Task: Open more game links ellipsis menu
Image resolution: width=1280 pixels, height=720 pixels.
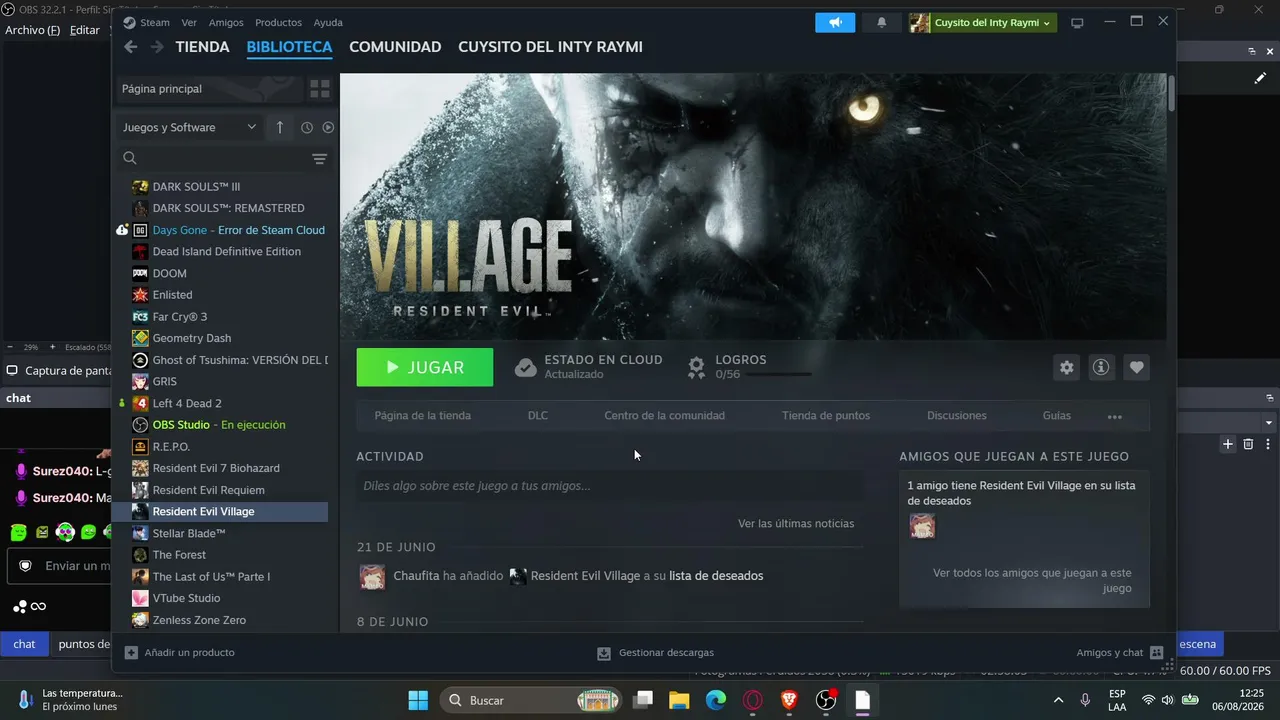Action: pos(1115,416)
